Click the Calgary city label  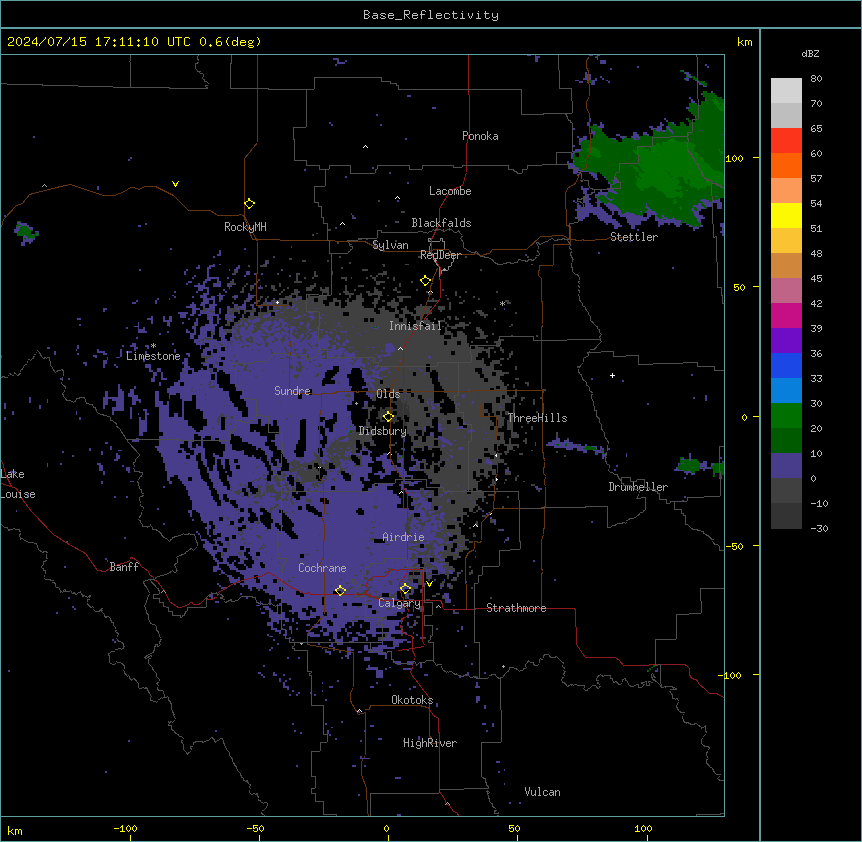(x=399, y=603)
